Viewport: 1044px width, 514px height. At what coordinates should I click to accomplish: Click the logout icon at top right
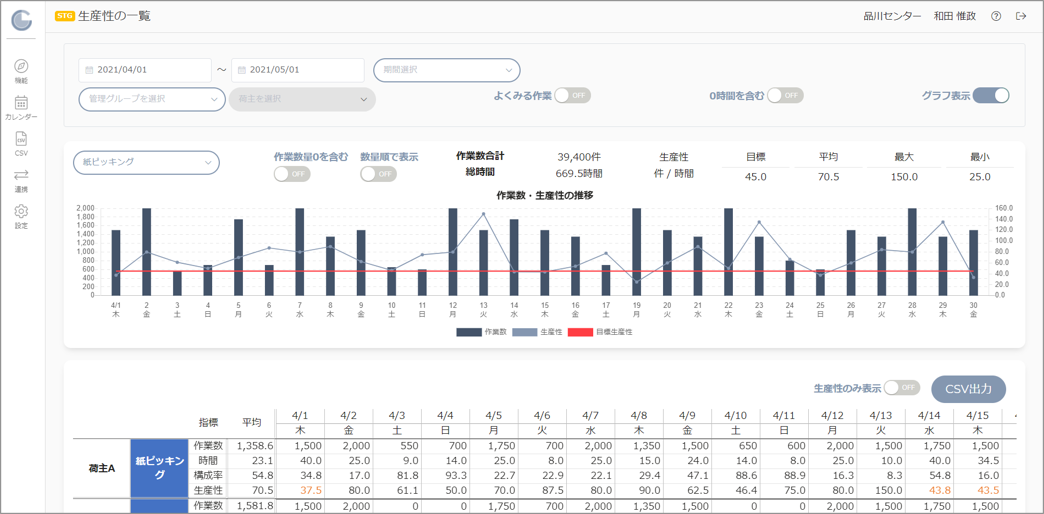[1021, 16]
